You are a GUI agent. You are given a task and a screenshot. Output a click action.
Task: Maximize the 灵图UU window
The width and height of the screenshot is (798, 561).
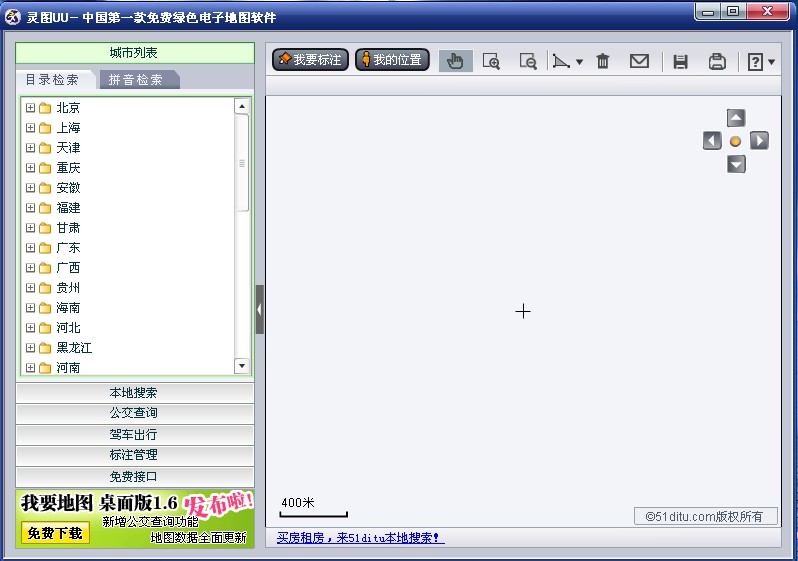click(733, 12)
